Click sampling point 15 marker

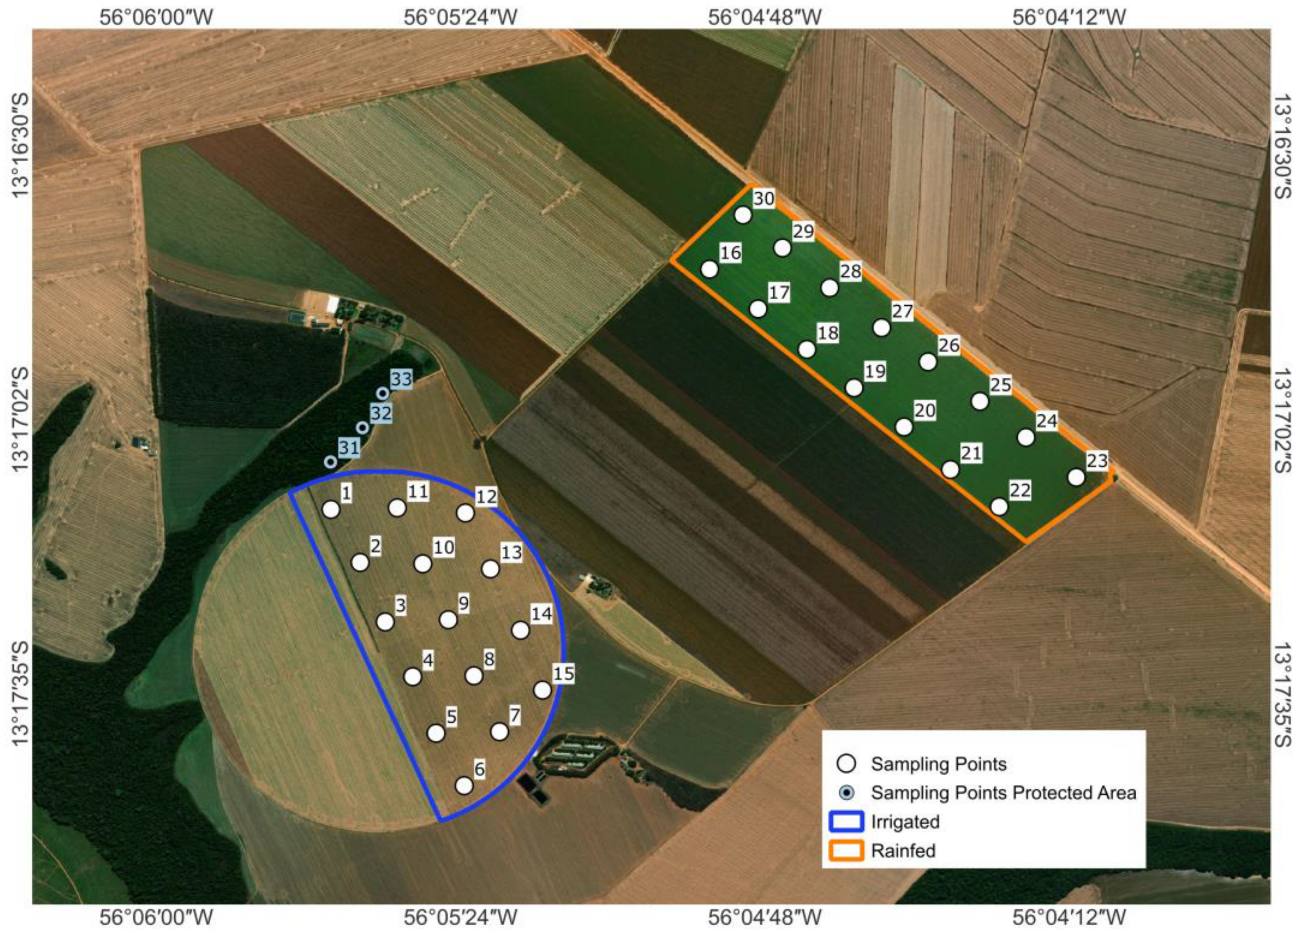[x=542, y=690]
